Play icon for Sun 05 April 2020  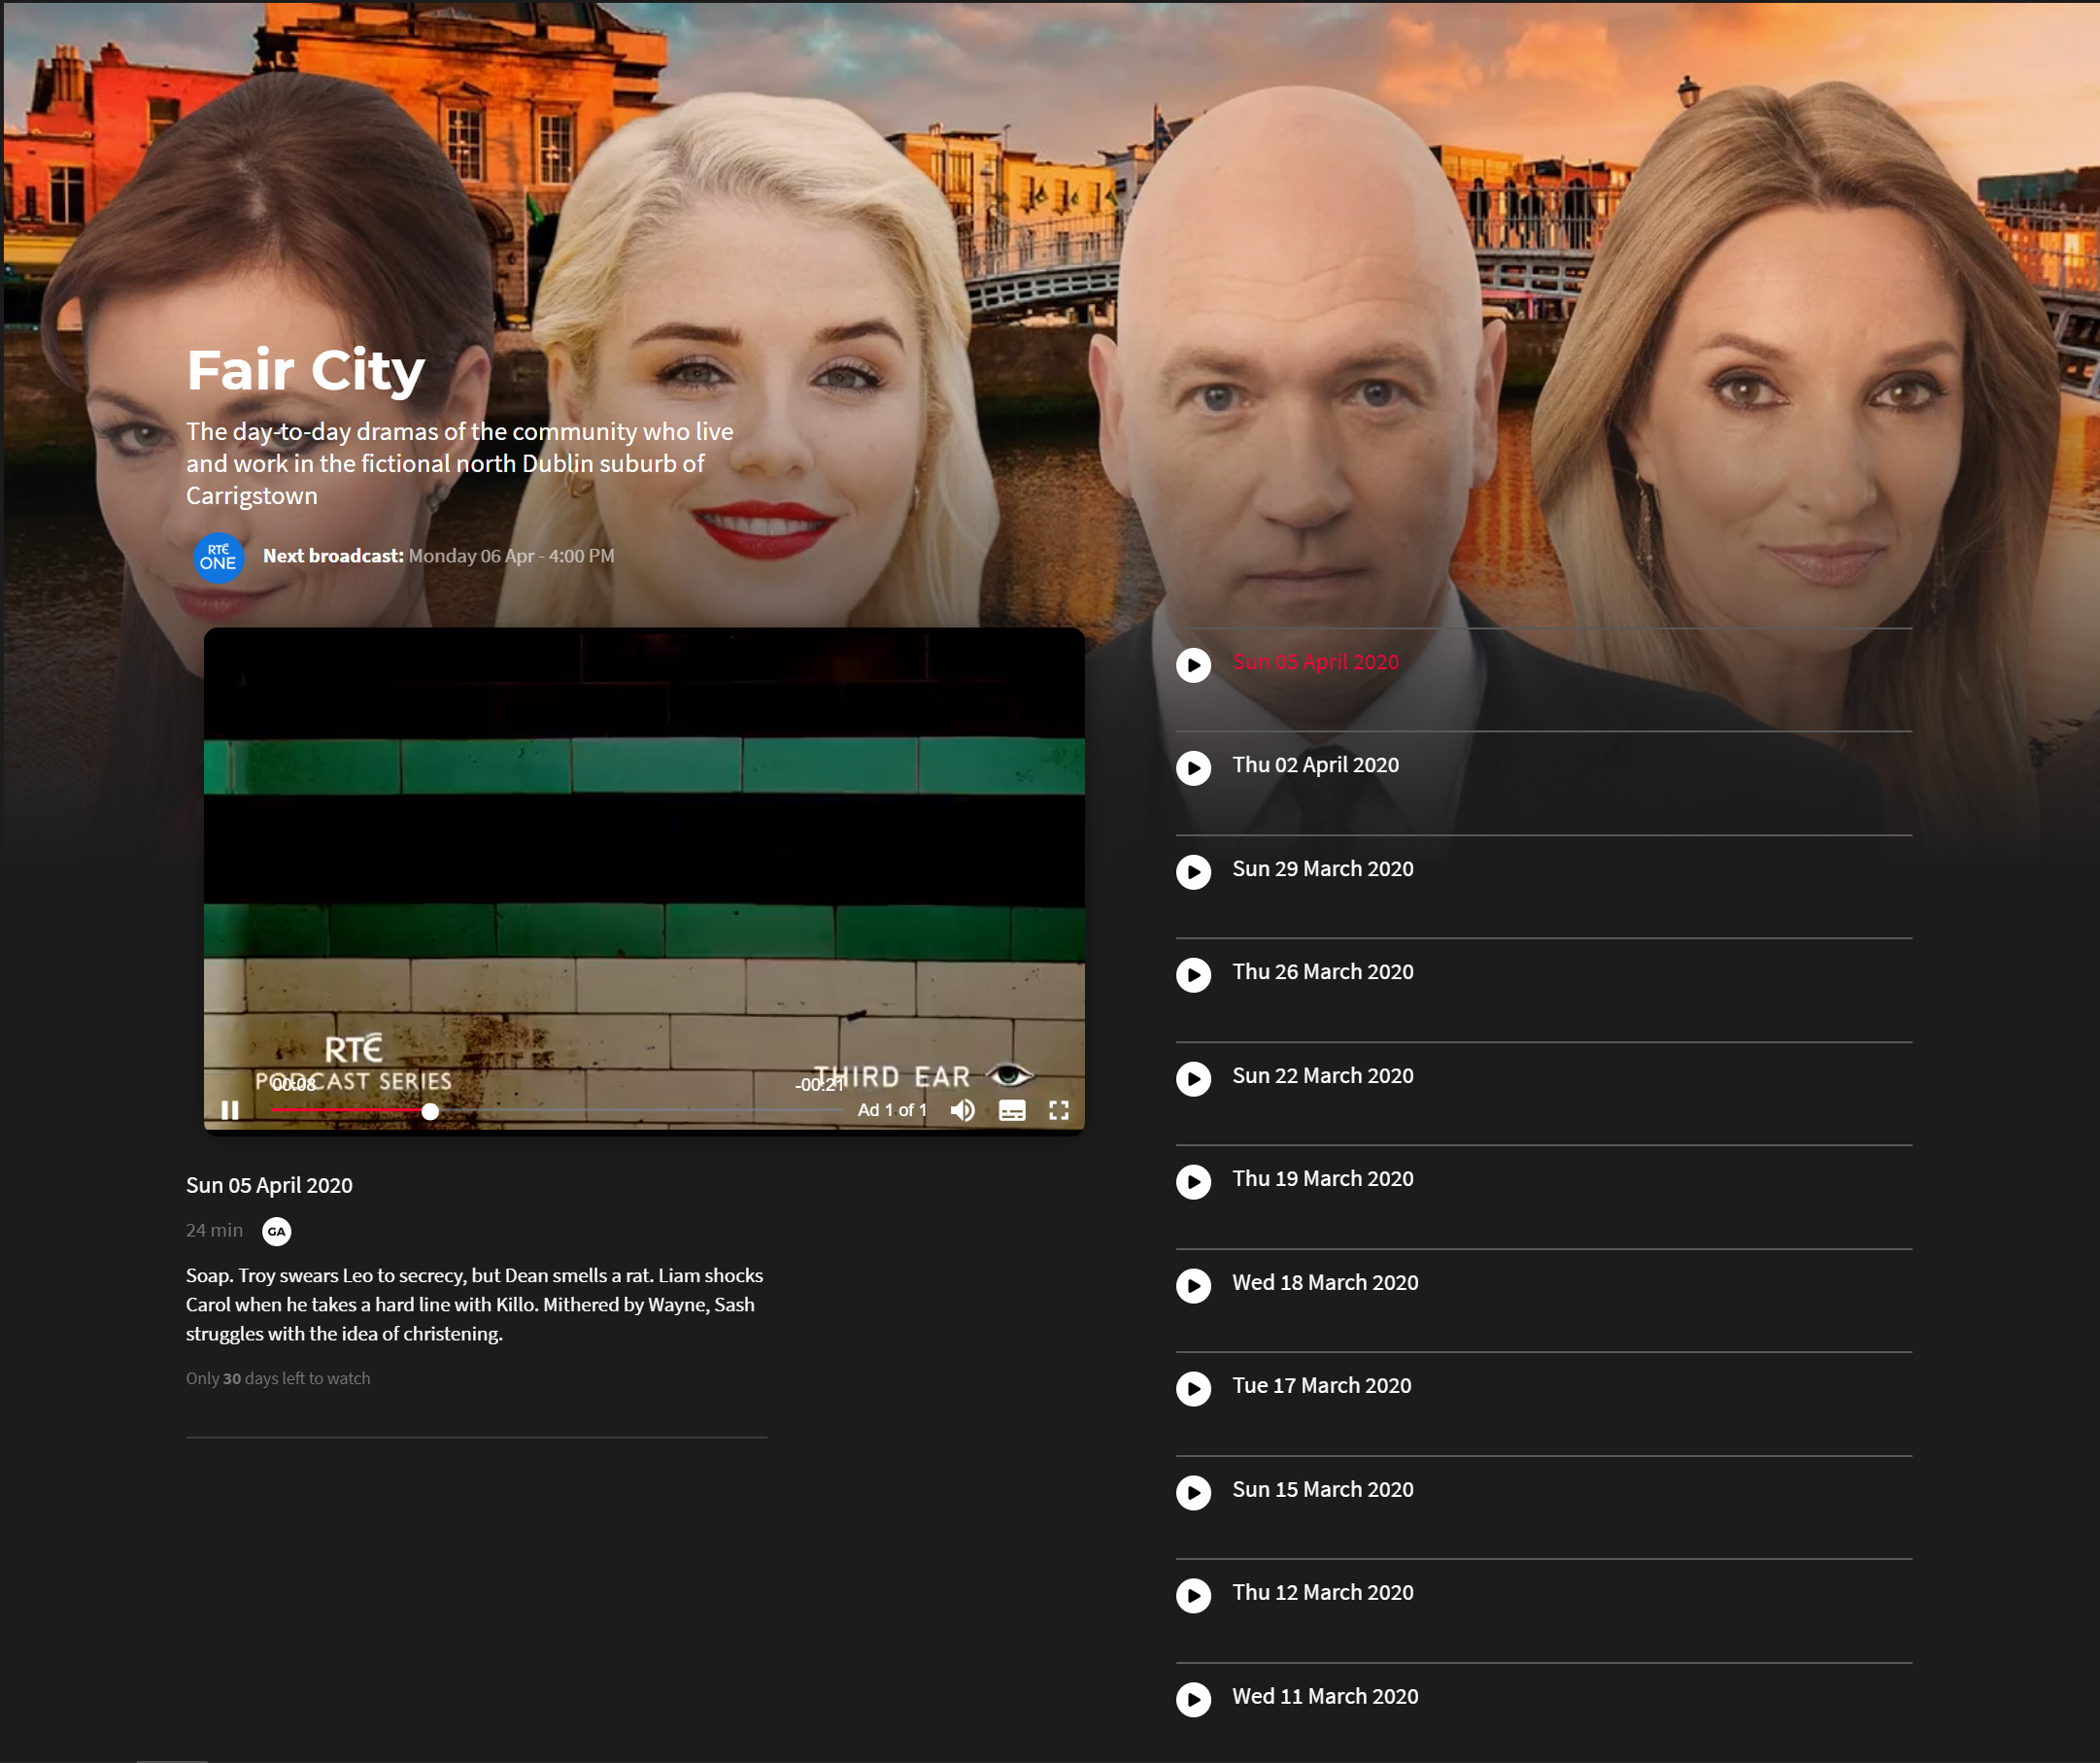pyautogui.click(x=1193, y=665)
